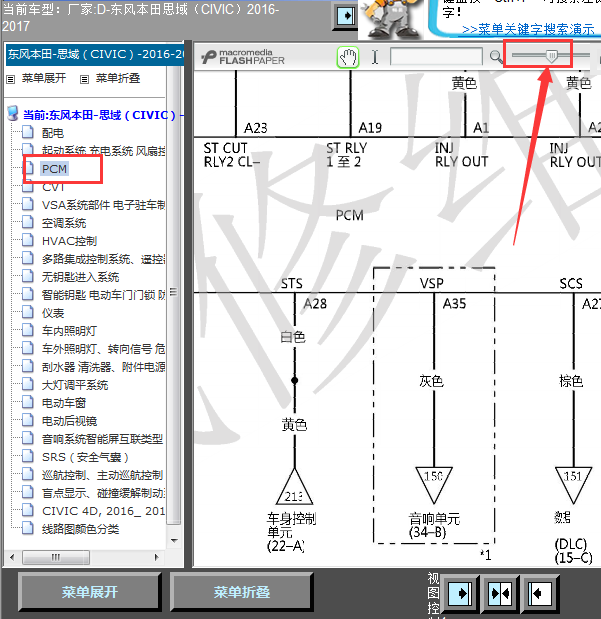Viewport: 601px width, 619px height.
Task: Open 车外照明灯、转向信号 entry
Action: (103, 349)
